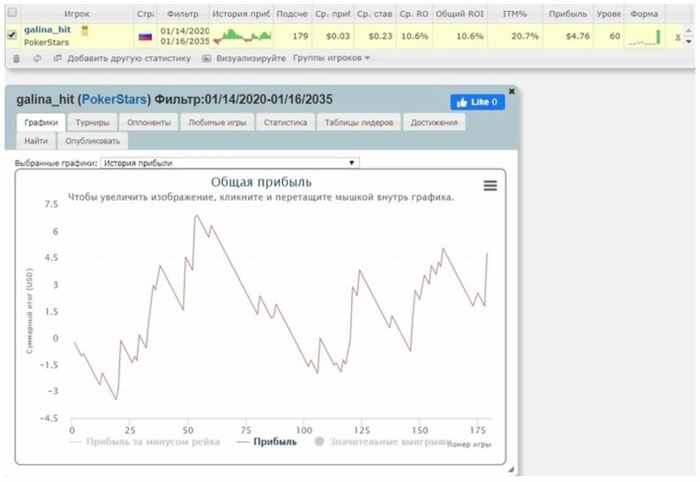This screenshot has height=482, width=700.
Task: Click the Общая прибыль chart title
Action: tap(261, 182)
